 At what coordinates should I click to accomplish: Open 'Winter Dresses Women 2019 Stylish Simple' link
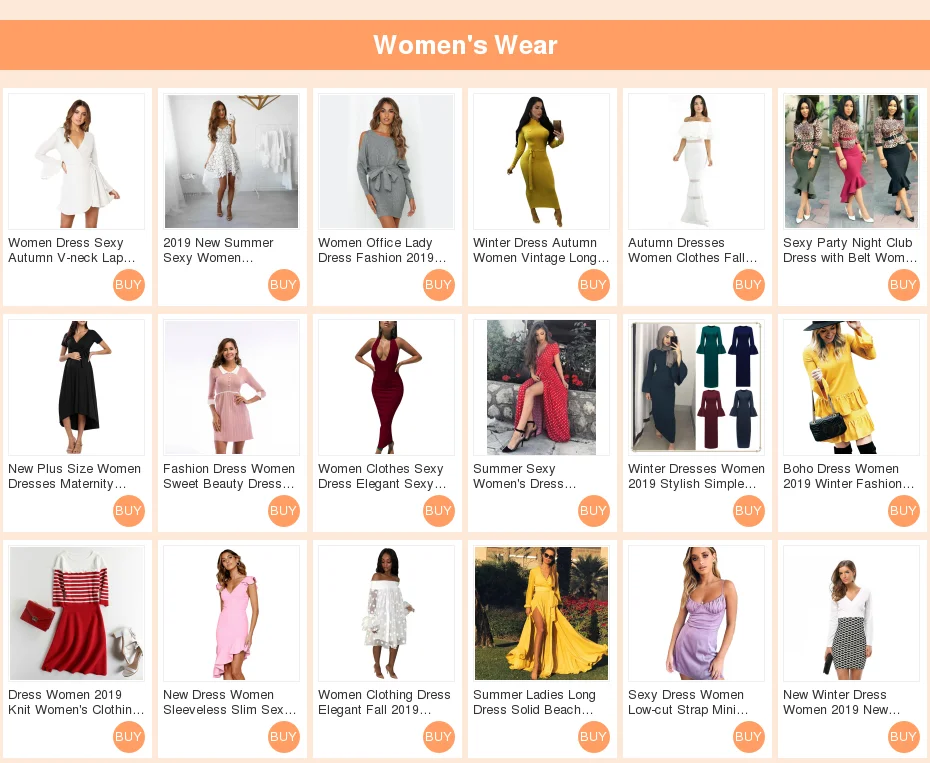tap(696, 476)
